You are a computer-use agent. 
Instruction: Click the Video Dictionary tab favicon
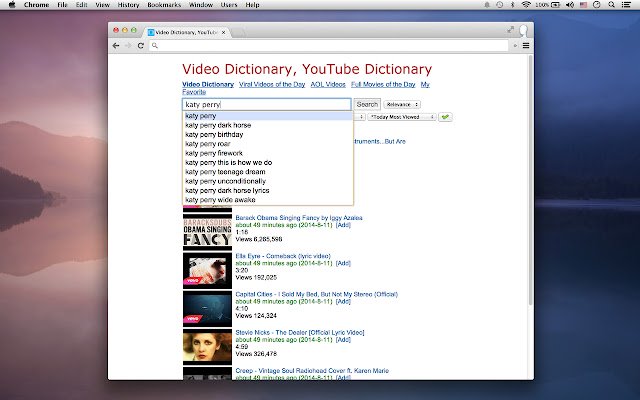pos(151,32)
